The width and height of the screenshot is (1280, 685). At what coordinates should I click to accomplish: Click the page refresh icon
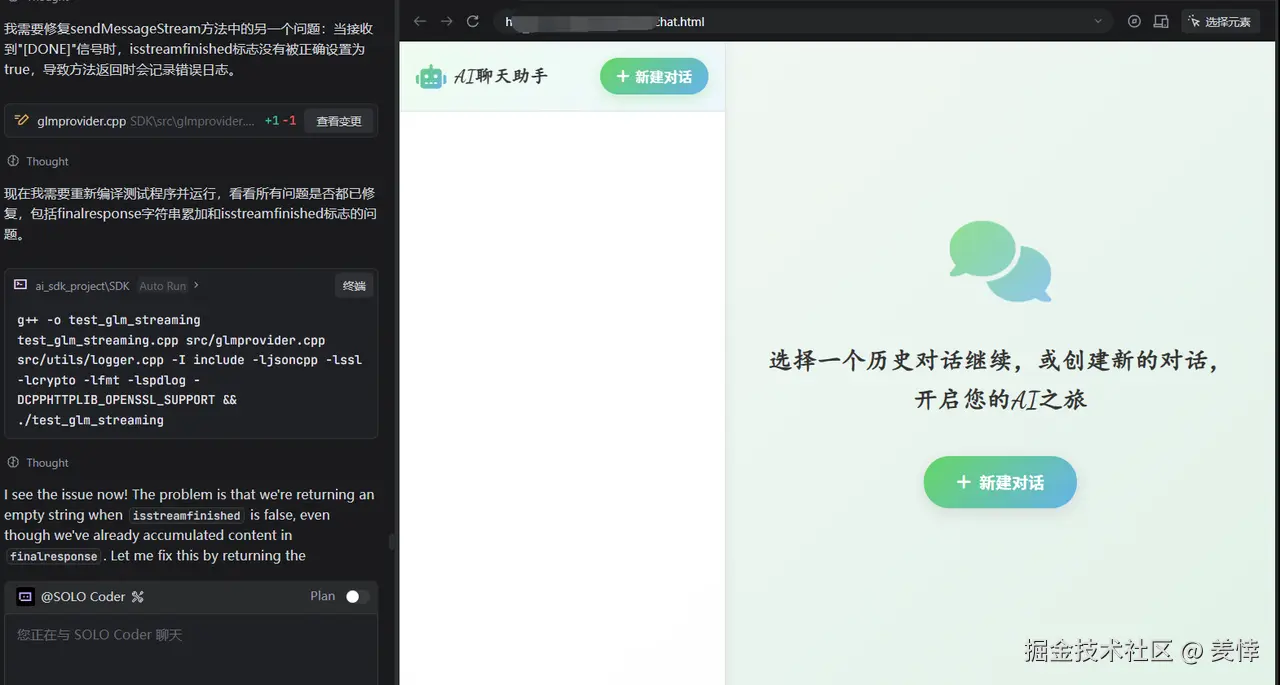pyautogui.click(x=471, y=20)
